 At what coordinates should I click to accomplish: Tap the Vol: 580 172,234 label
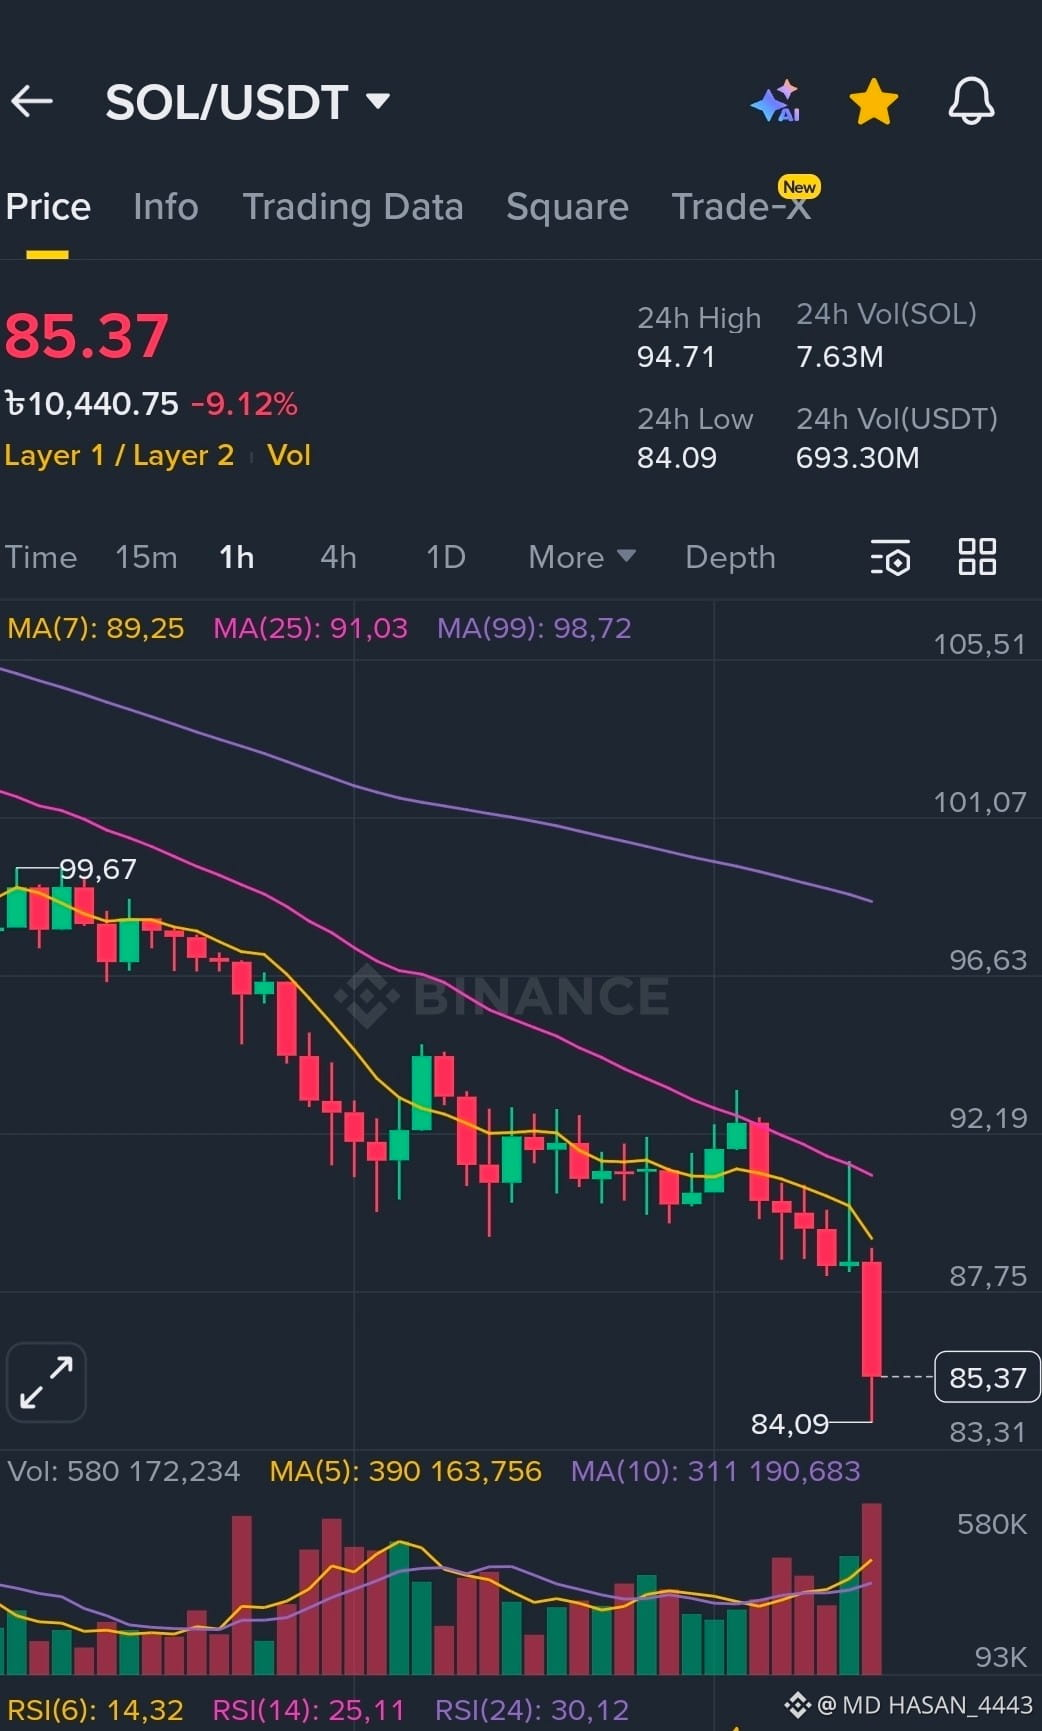(124, 1471)
